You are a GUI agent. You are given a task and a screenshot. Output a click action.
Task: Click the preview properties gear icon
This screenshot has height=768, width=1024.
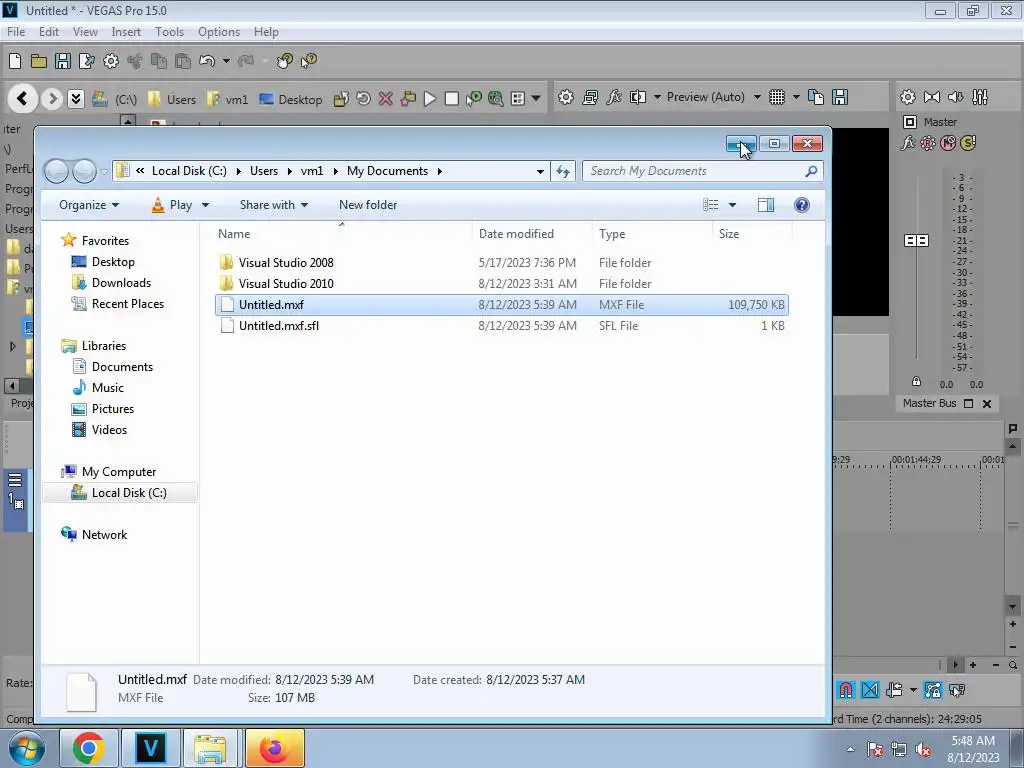566,97
